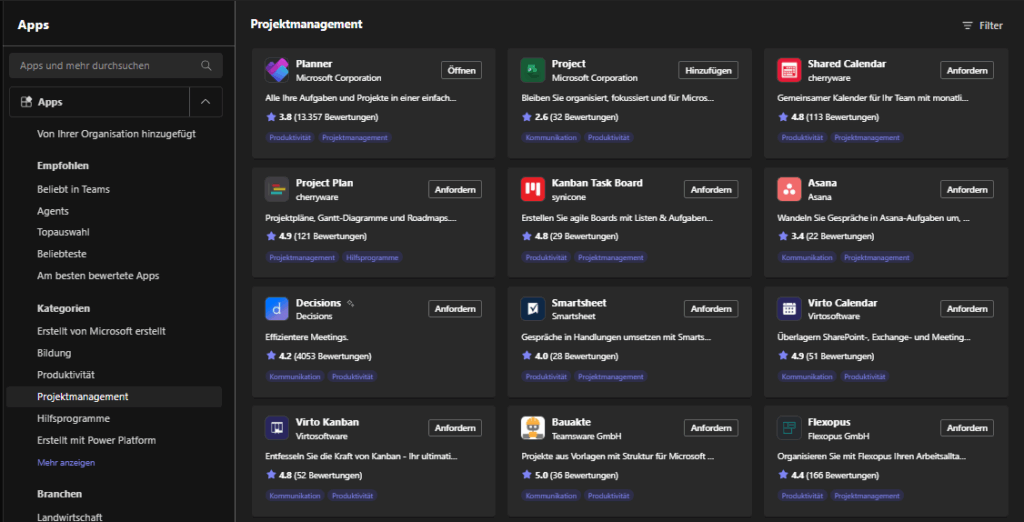Viewport: 1024px width, 522px height.
Task: Click Projektmanagement tag on Shared Calendar card
Action: pos(867,138)
